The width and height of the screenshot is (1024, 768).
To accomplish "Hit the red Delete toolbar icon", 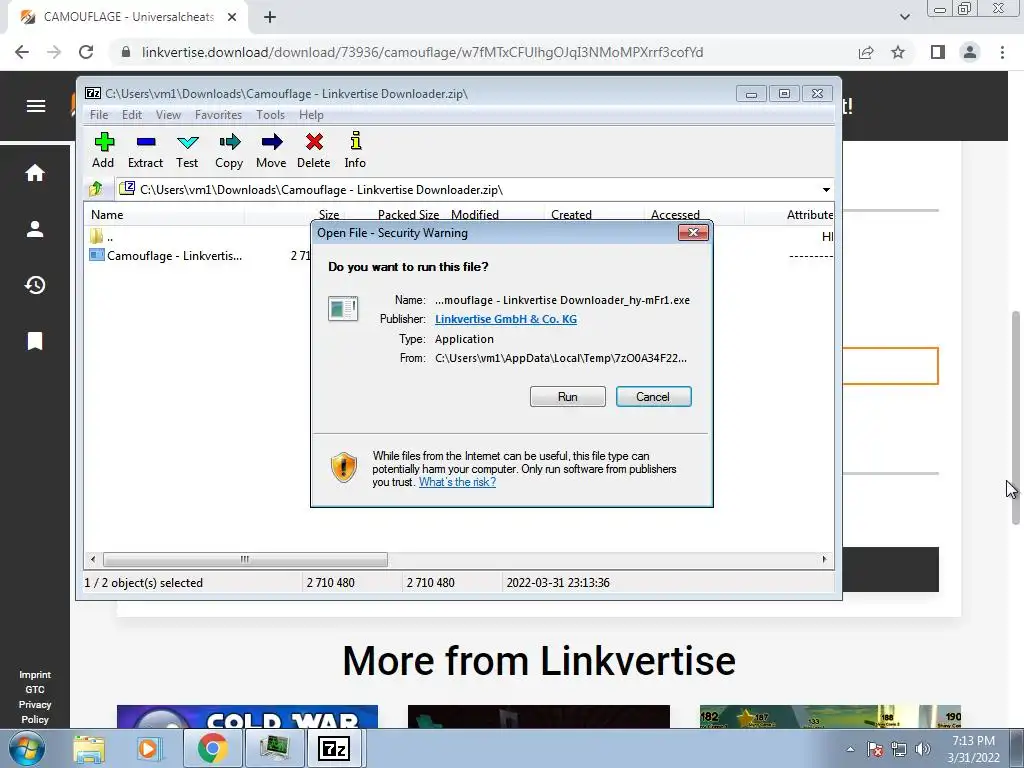I will 313,150.
